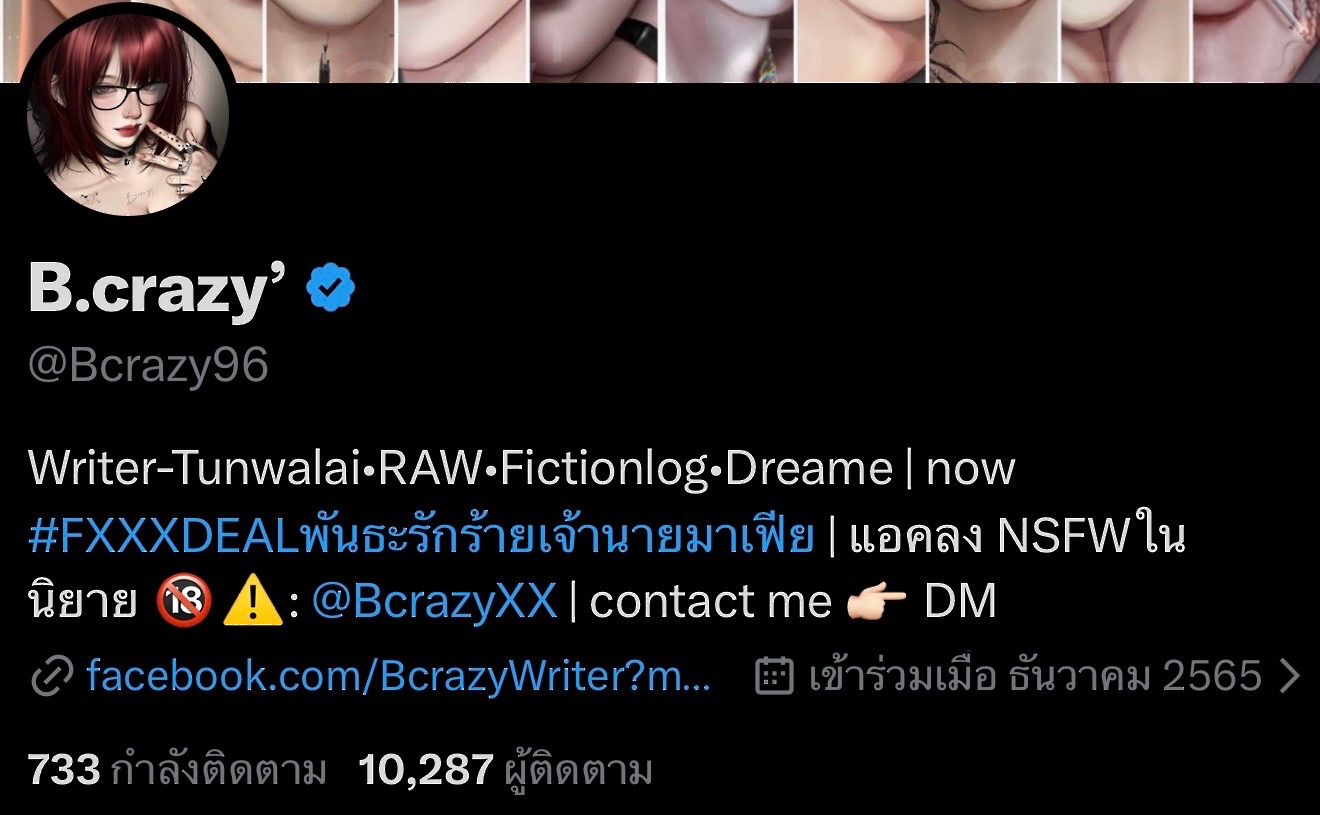The height and width of the screenshot is (815, 1320).
Task: View the 10,287 followers list
Action: click(x=505, y=771)
